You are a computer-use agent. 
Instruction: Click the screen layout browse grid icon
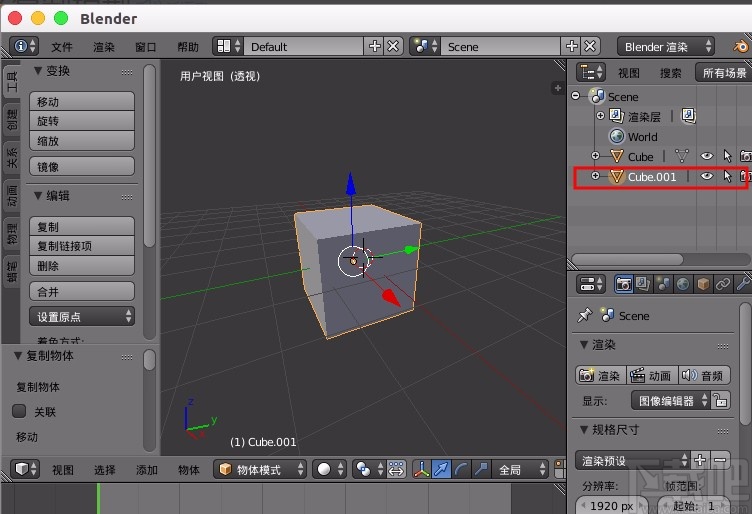[x=228, y=47]
